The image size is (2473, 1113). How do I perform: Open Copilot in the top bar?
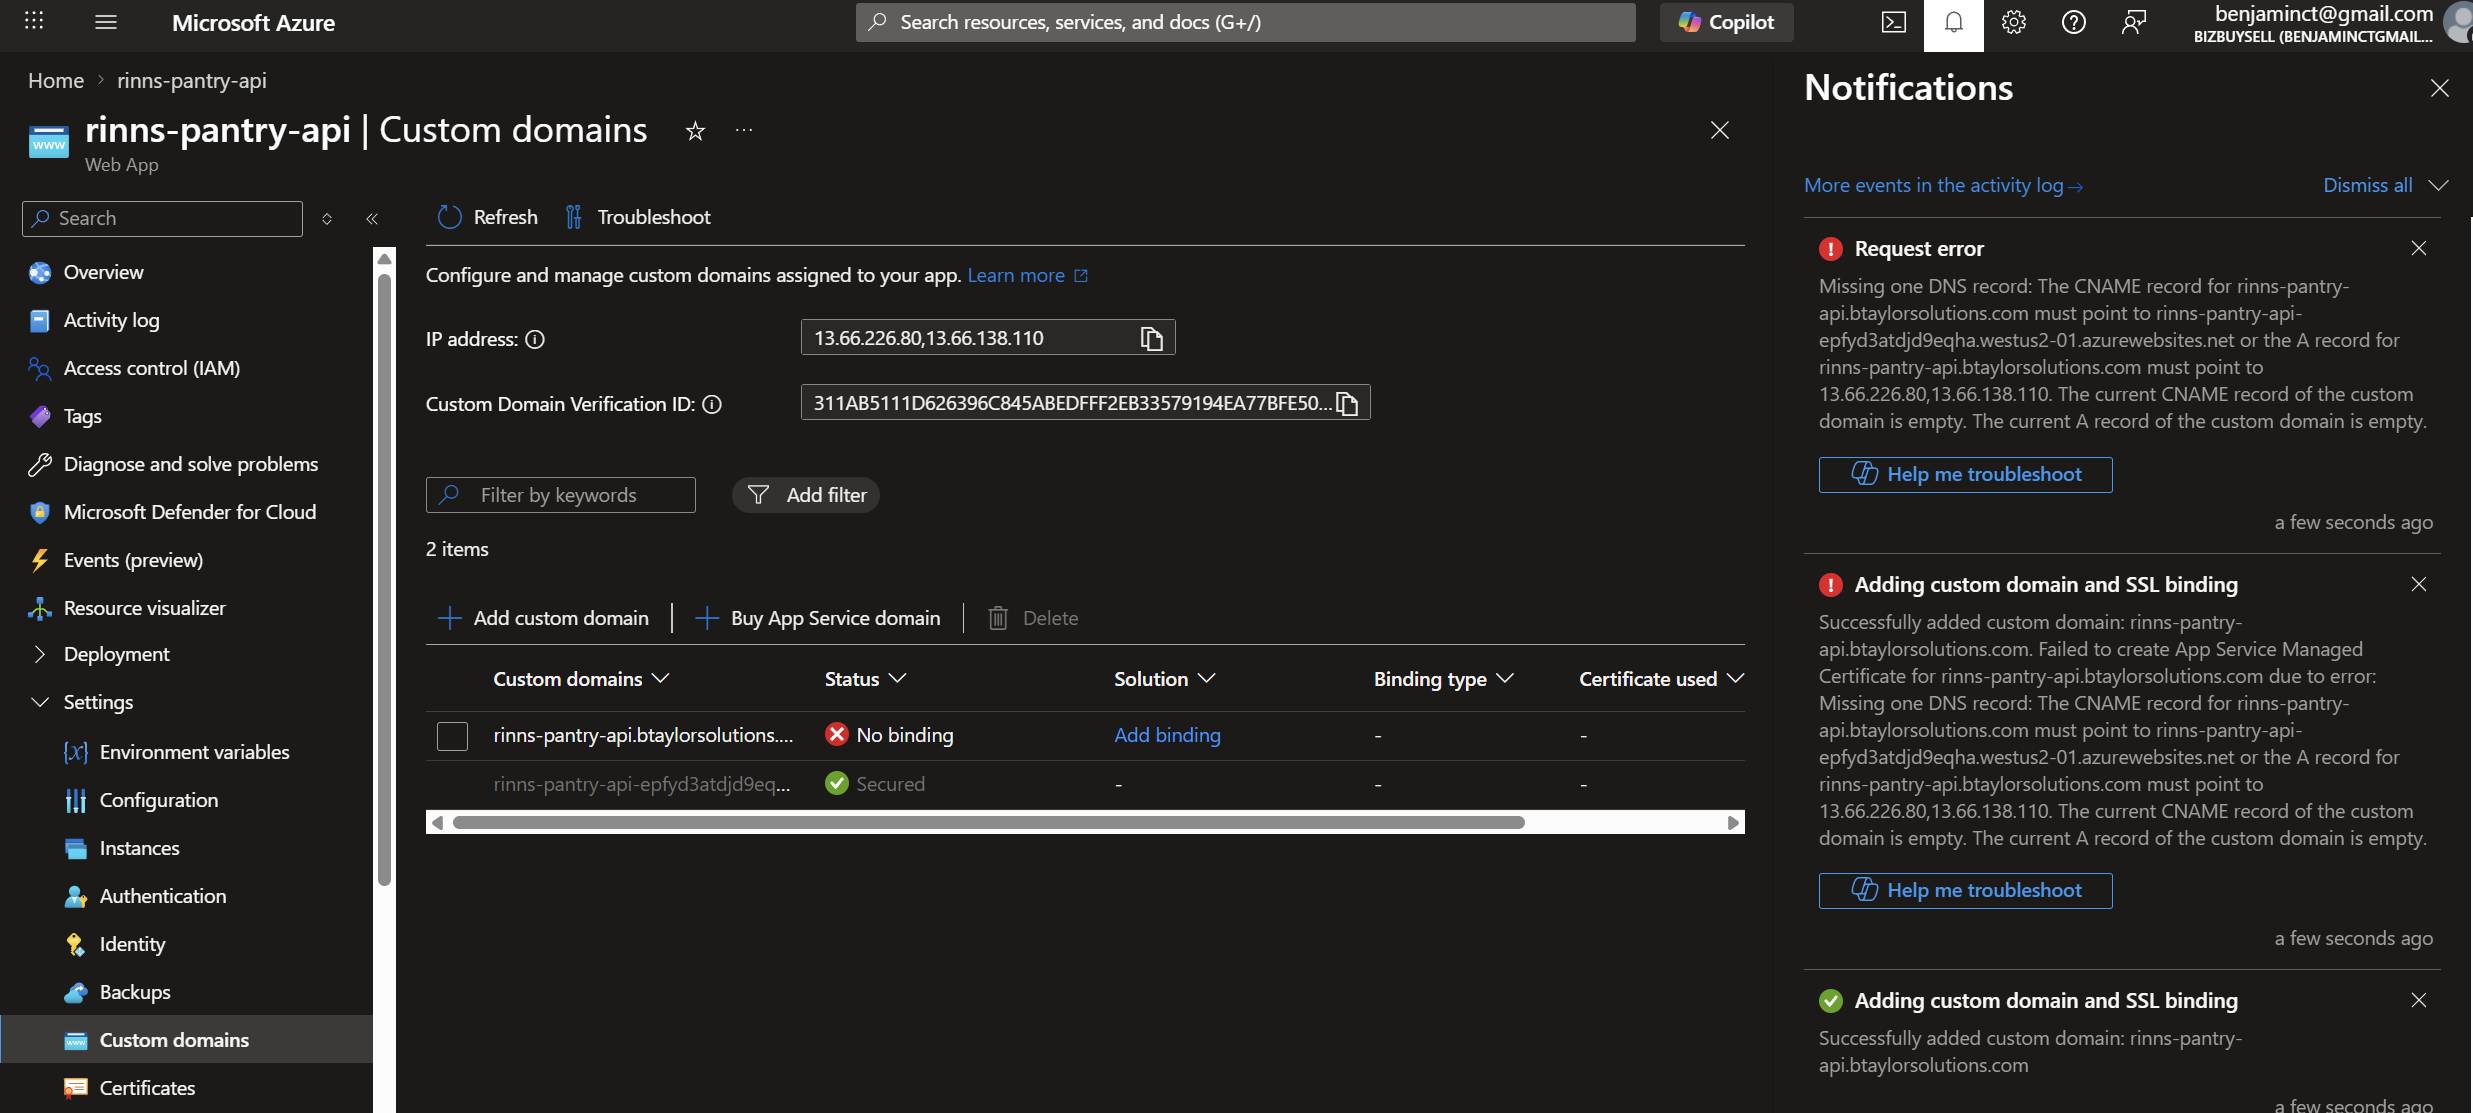coord(1726,23)
